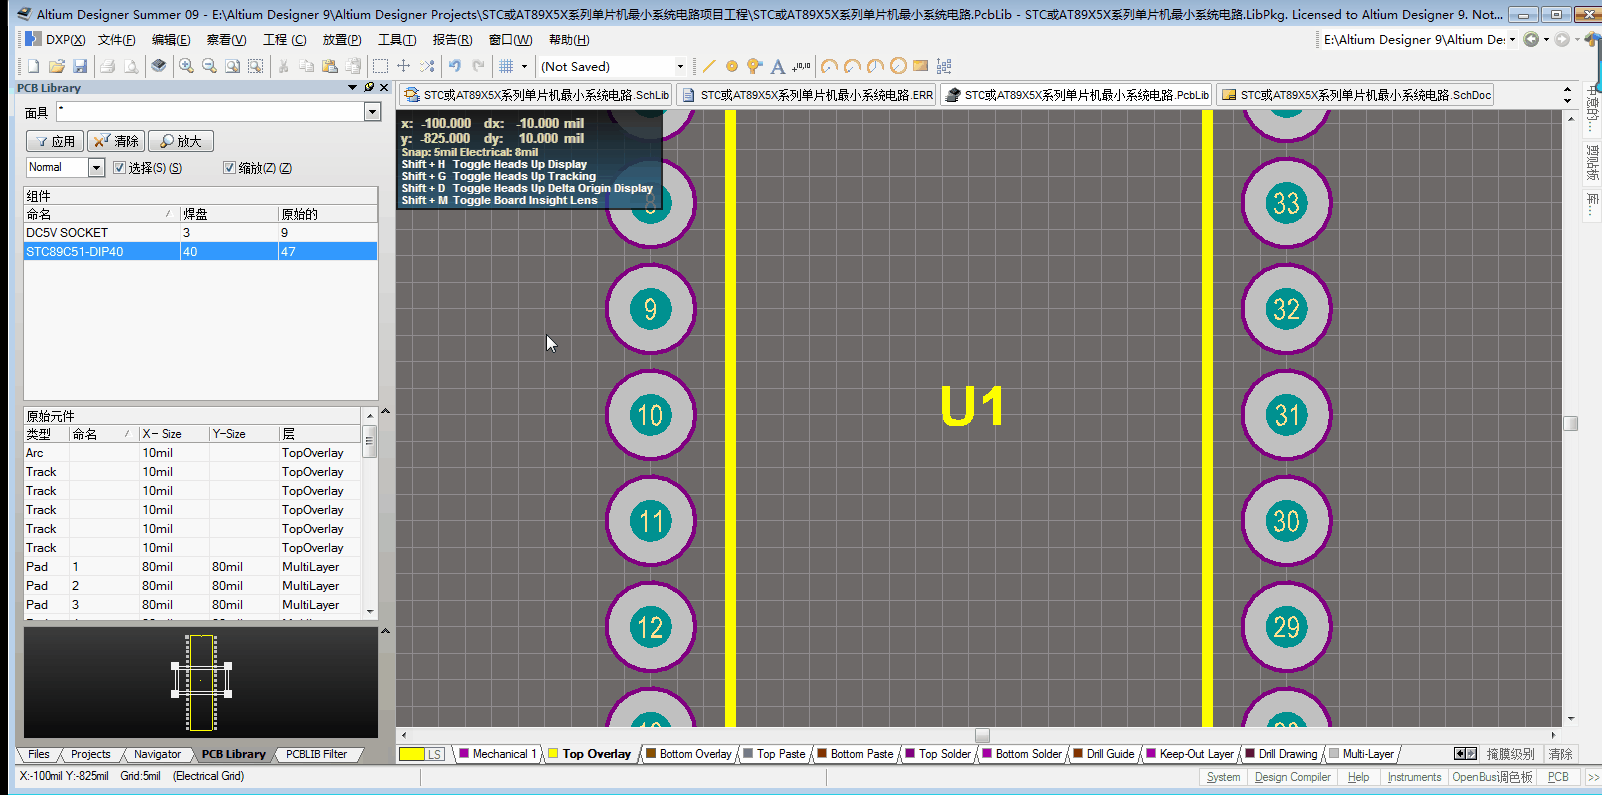Open the 放置(P) menu

click(x=342, y=40)
